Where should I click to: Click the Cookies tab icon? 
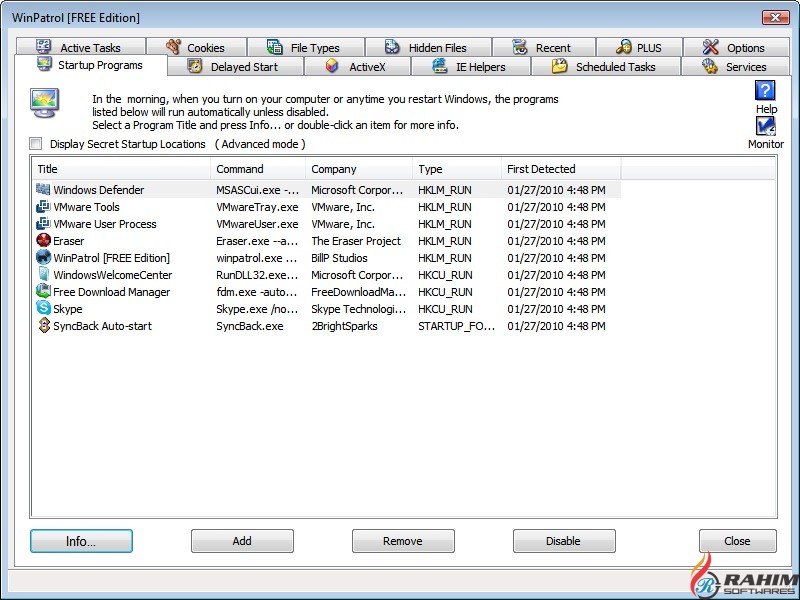[173, 47]
